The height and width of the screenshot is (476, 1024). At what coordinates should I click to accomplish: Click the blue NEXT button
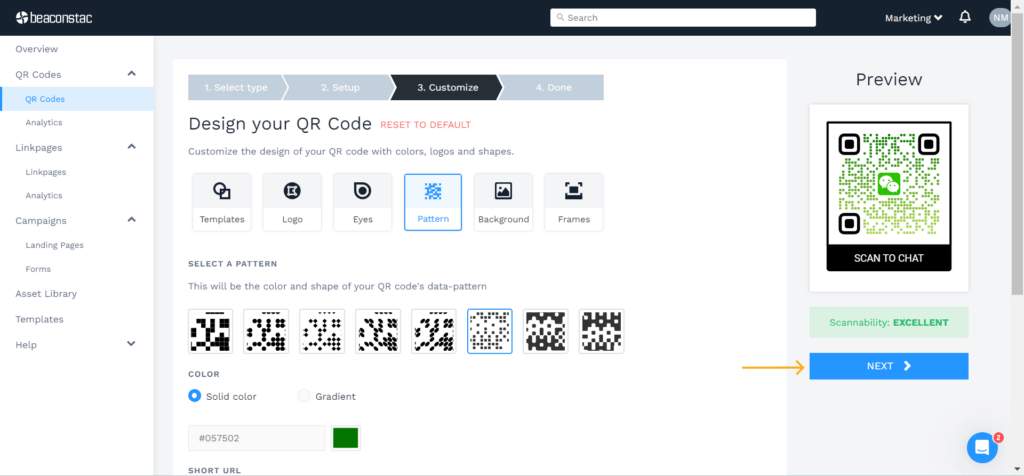889,366
